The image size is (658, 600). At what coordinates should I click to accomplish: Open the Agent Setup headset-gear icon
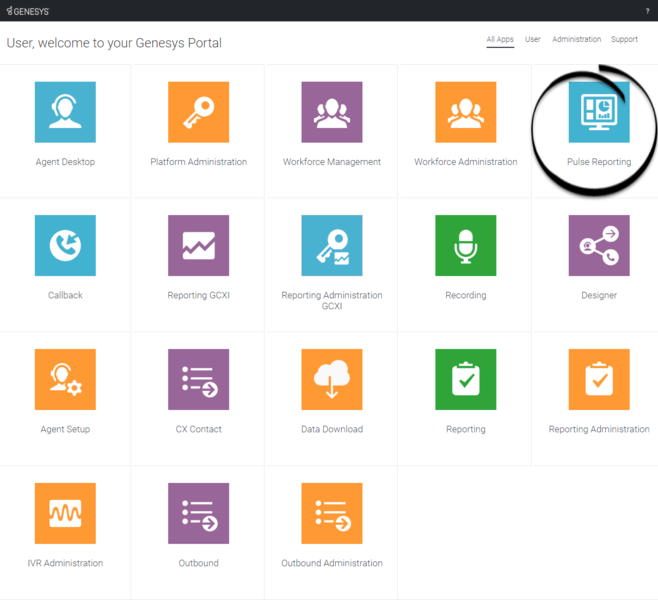(x=65, y=379)
